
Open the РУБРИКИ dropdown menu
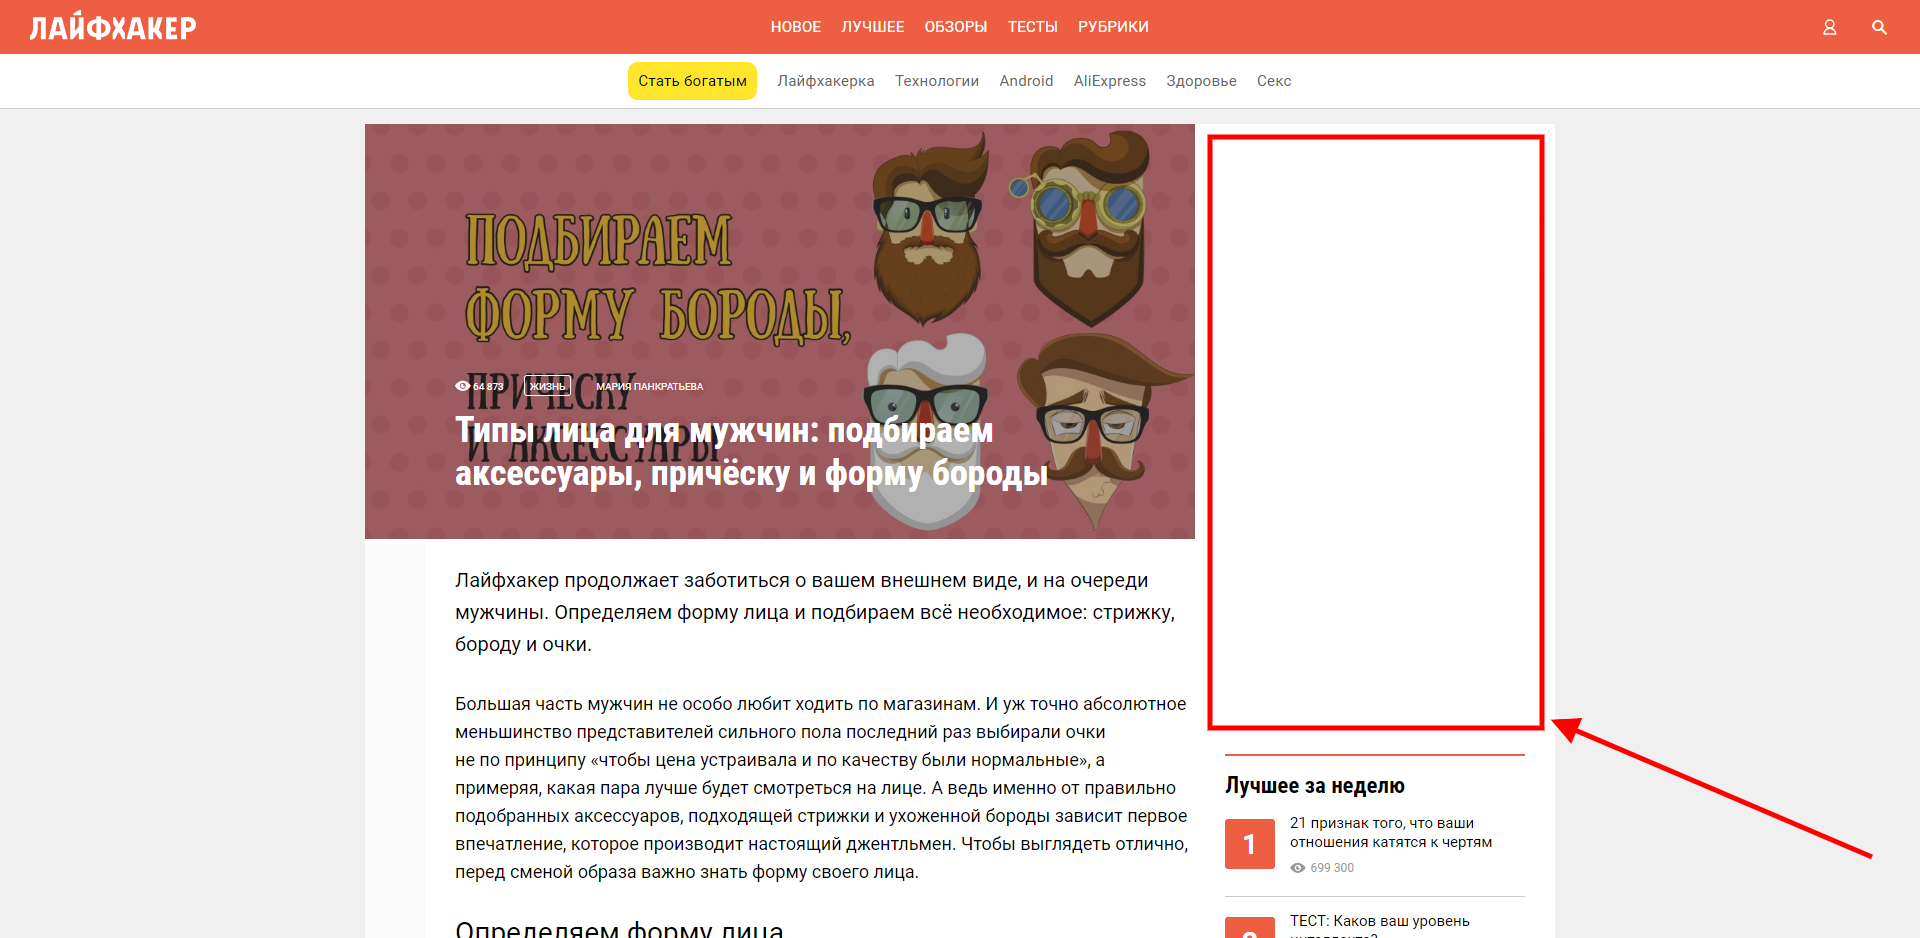pyautogui.click(x=1113, y=27)
